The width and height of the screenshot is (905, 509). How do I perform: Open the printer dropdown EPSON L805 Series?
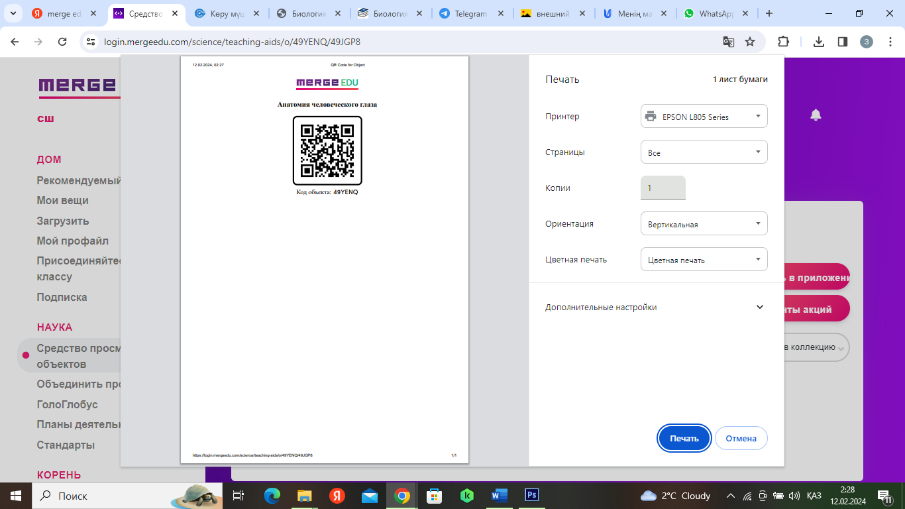(x=704, y=117)
